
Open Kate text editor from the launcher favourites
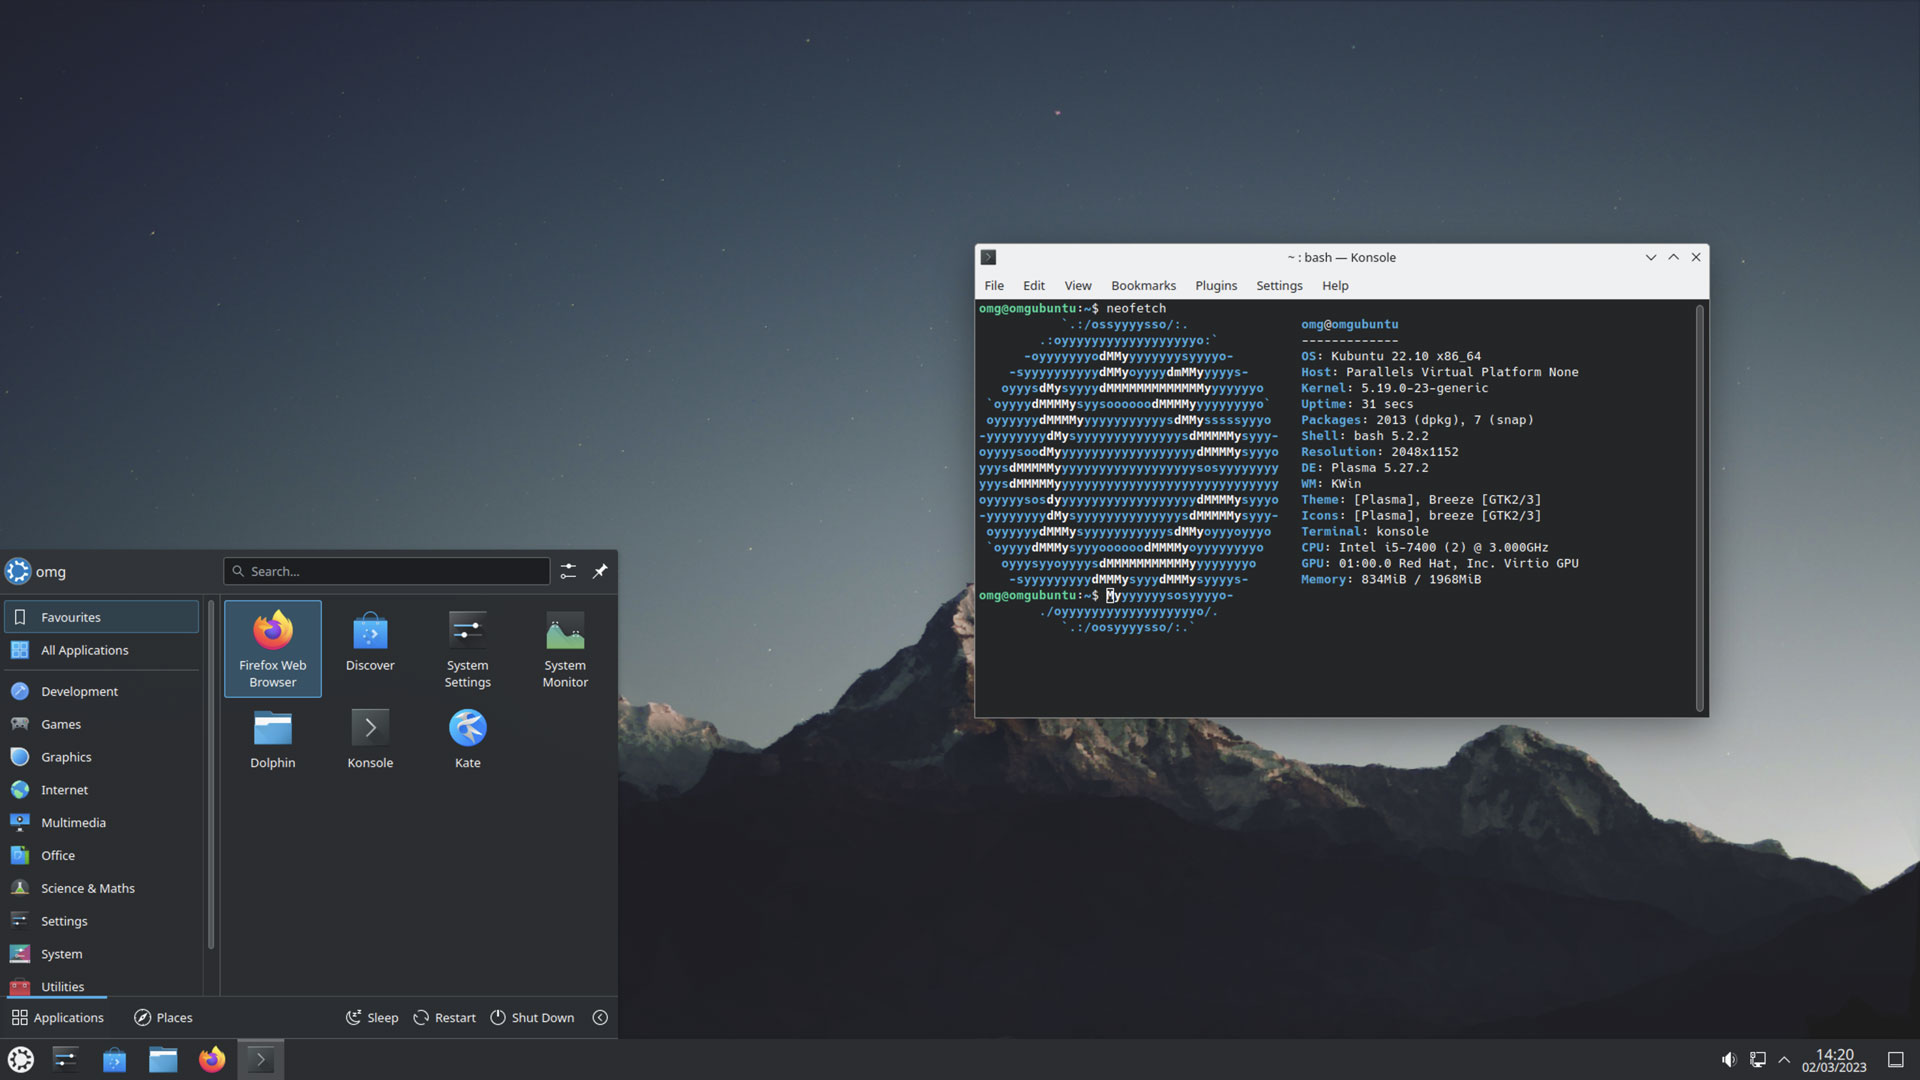(x=467, y=740)
